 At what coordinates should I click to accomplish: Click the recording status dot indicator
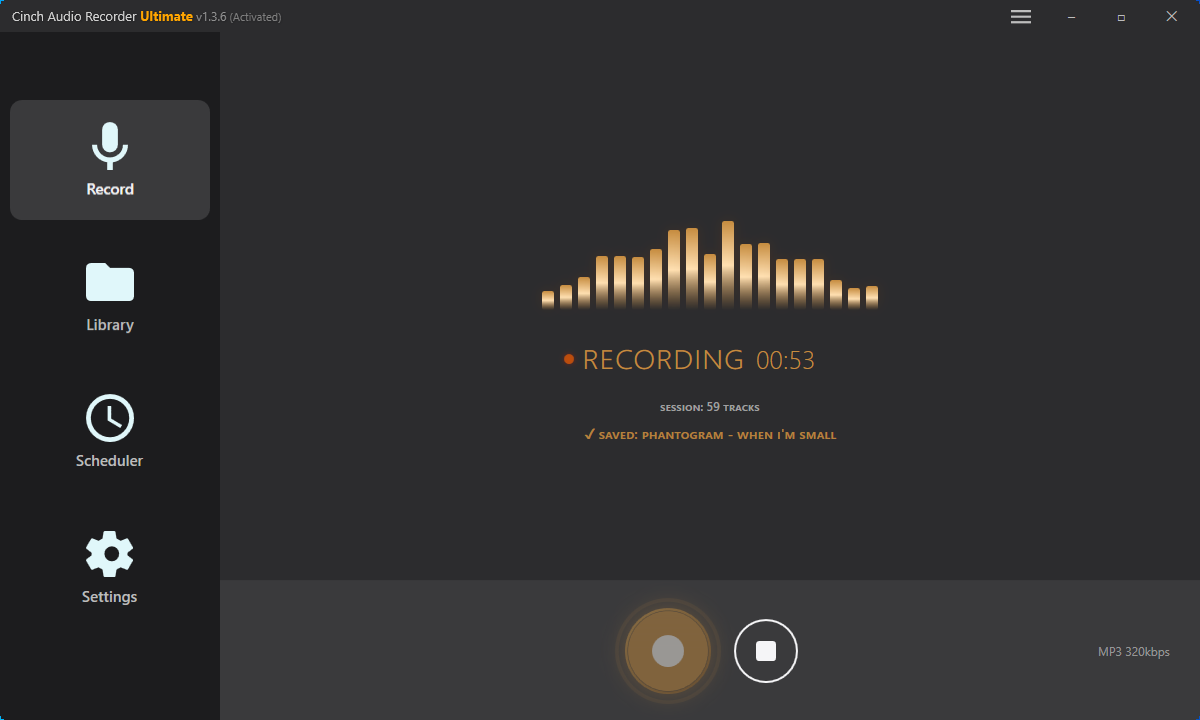[570, 359]
